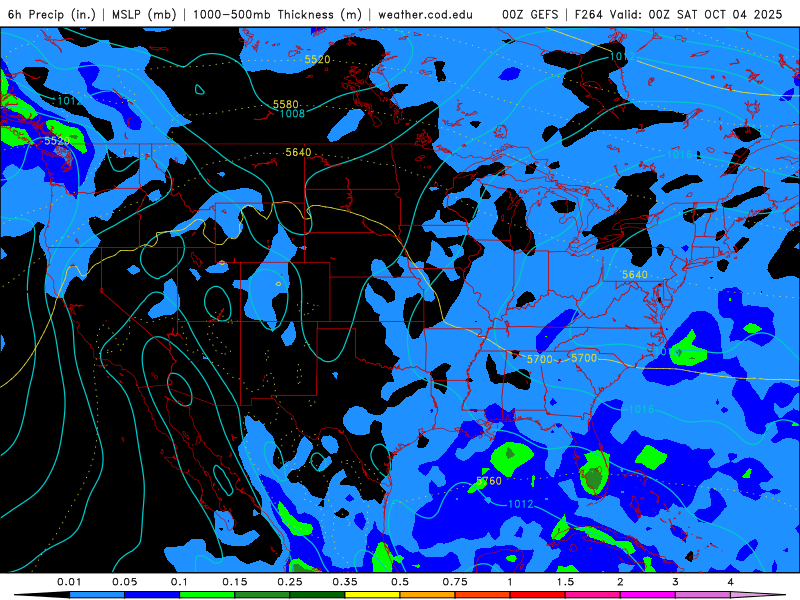Click the left of the two 5700 labels
This screenshot has width=800, height=600.
540,359
